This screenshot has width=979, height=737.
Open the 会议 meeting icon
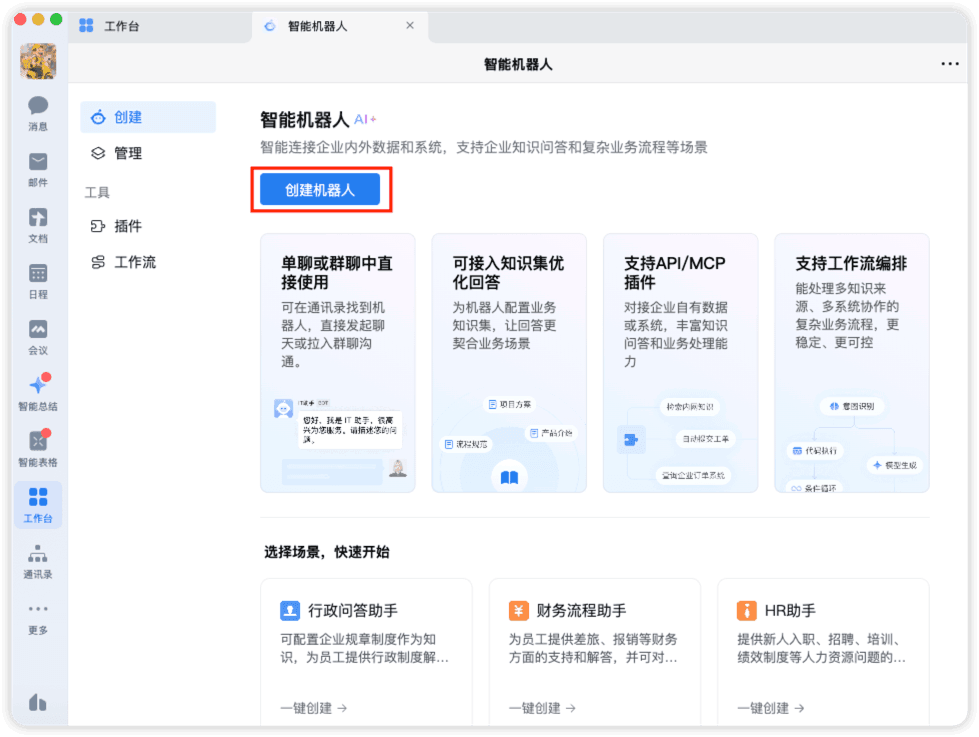coord(37,337)
